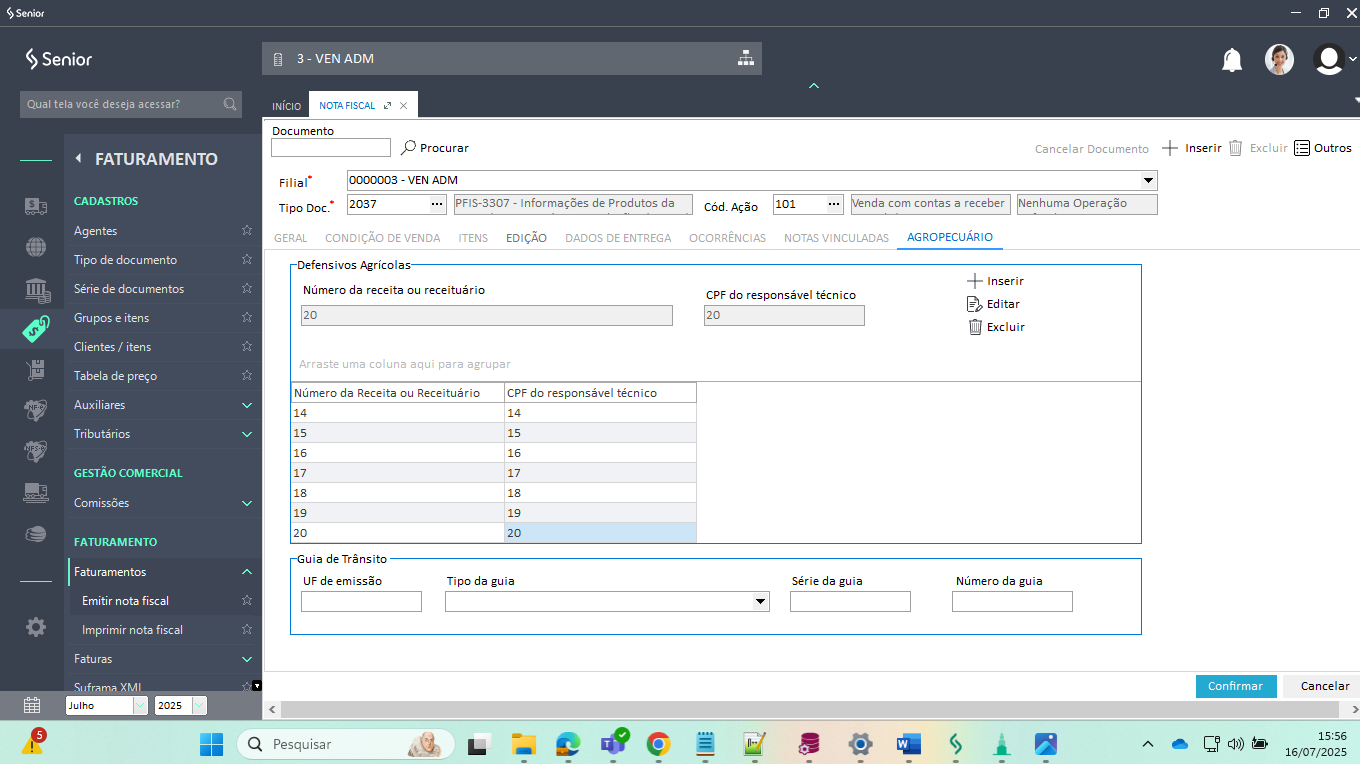Click Excluir trash icon in Defensivos Agrícolas
The width and height of the screenshot is (1360, 764).
pyautogui.click(x=975, y=327)
